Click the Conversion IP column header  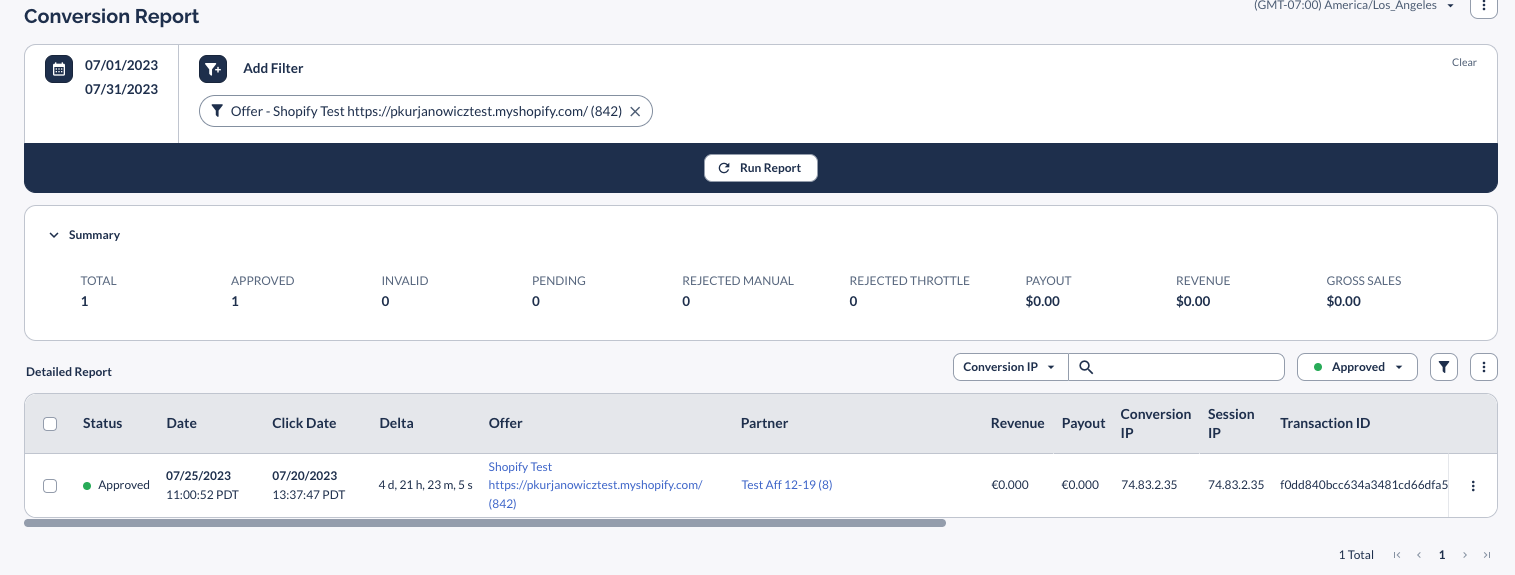click(x=1155, y=423)
